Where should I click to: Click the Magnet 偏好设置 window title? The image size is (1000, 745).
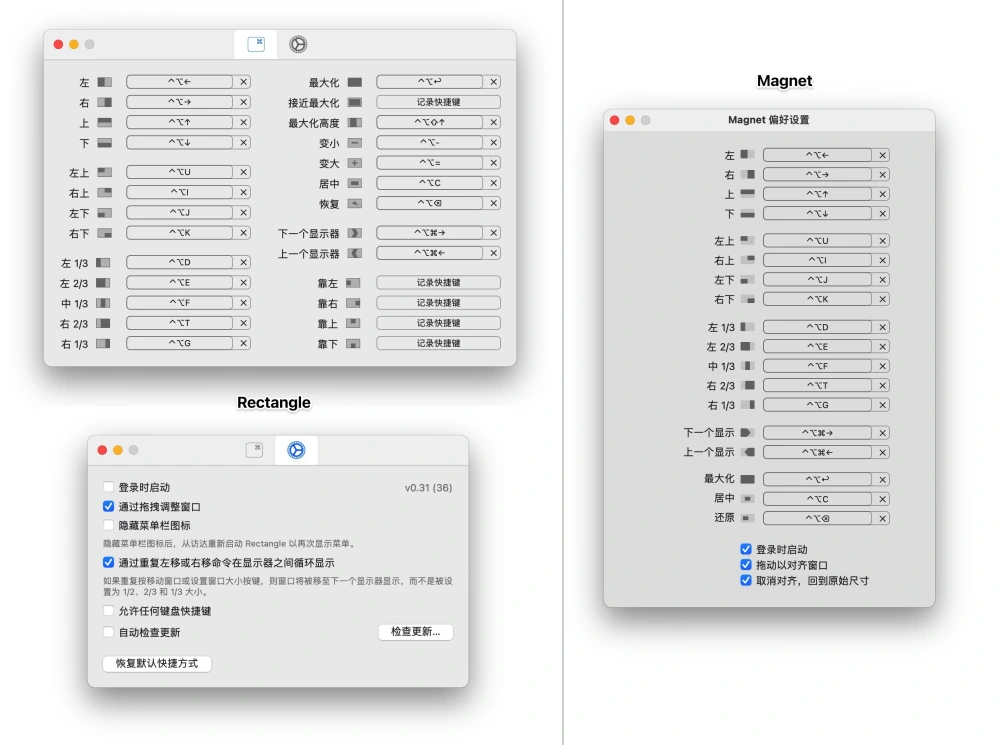pyautogui.click(x=768, y=120)
